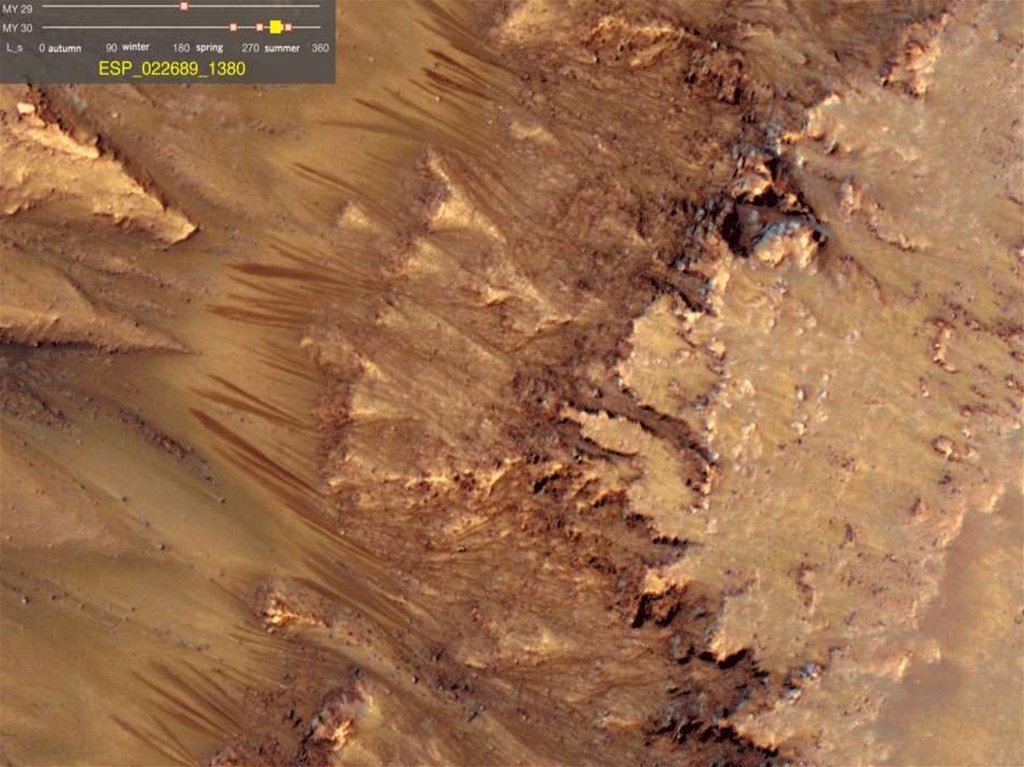Click the 360 value at the axis end
Screen dimensions: 1024x767
tap(320, 47)
